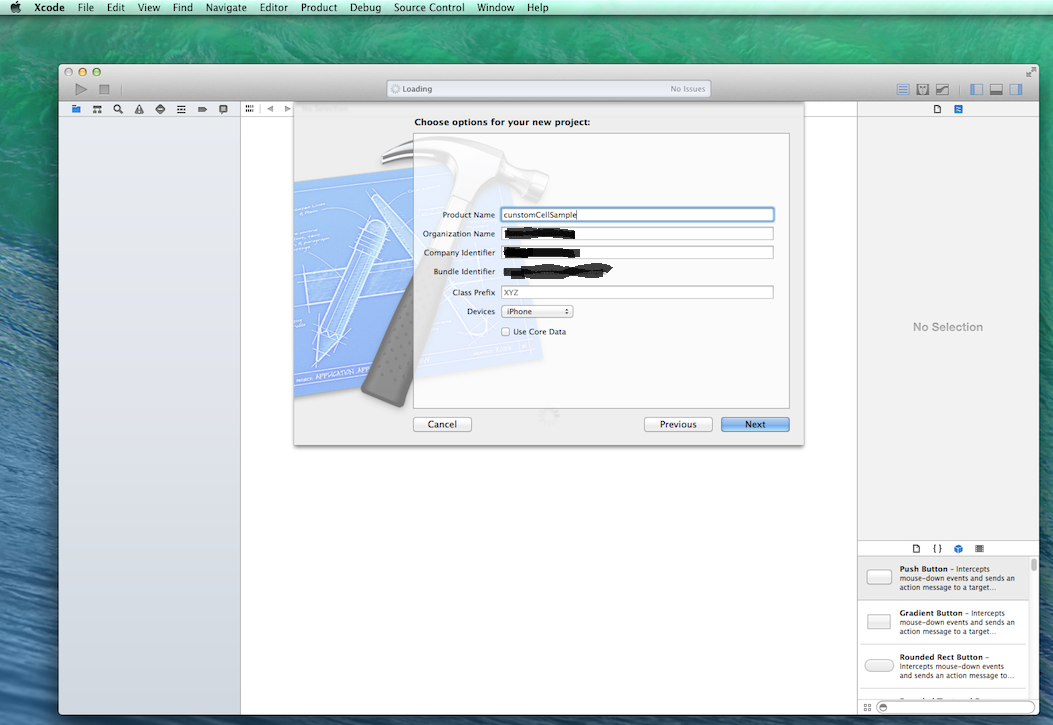
Task: Open the Code Snippet library braces icon
Action: pos(937,548)
